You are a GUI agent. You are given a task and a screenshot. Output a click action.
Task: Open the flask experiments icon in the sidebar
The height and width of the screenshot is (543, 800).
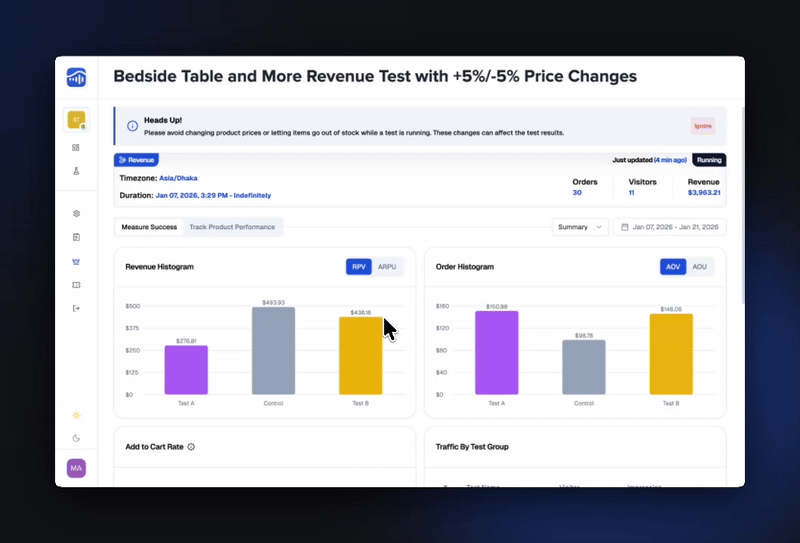point(76,171)
